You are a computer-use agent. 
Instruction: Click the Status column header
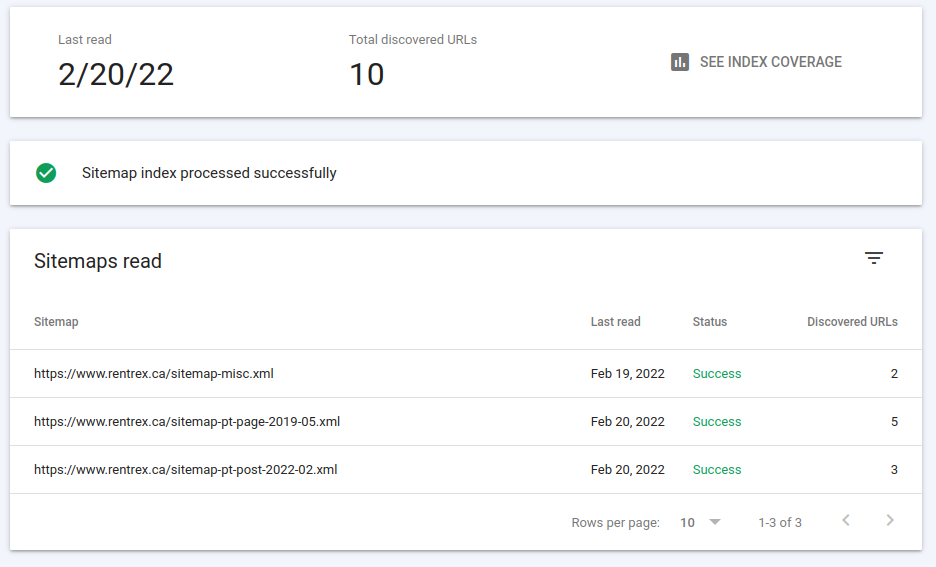click(x=710, y=322)
